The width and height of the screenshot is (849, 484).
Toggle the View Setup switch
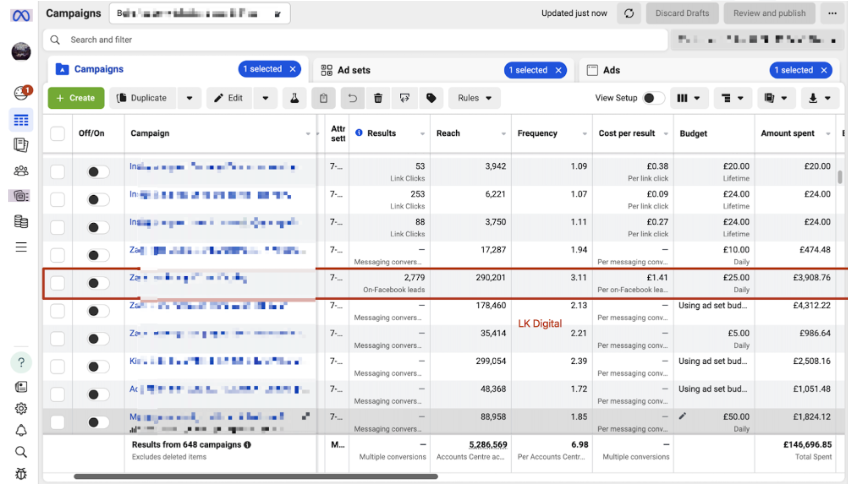point(653,98)
